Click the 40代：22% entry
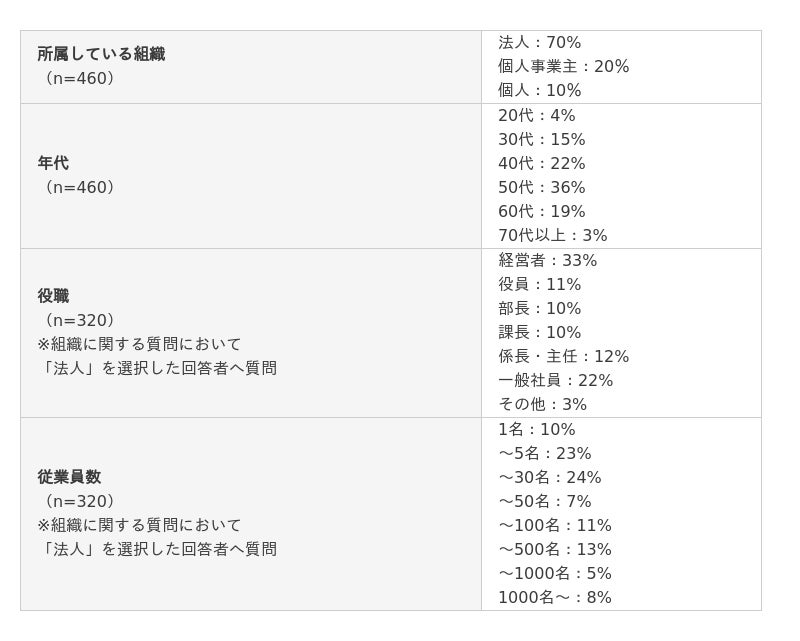Viewport: 800px width, 641px height. tap(542, 163)
